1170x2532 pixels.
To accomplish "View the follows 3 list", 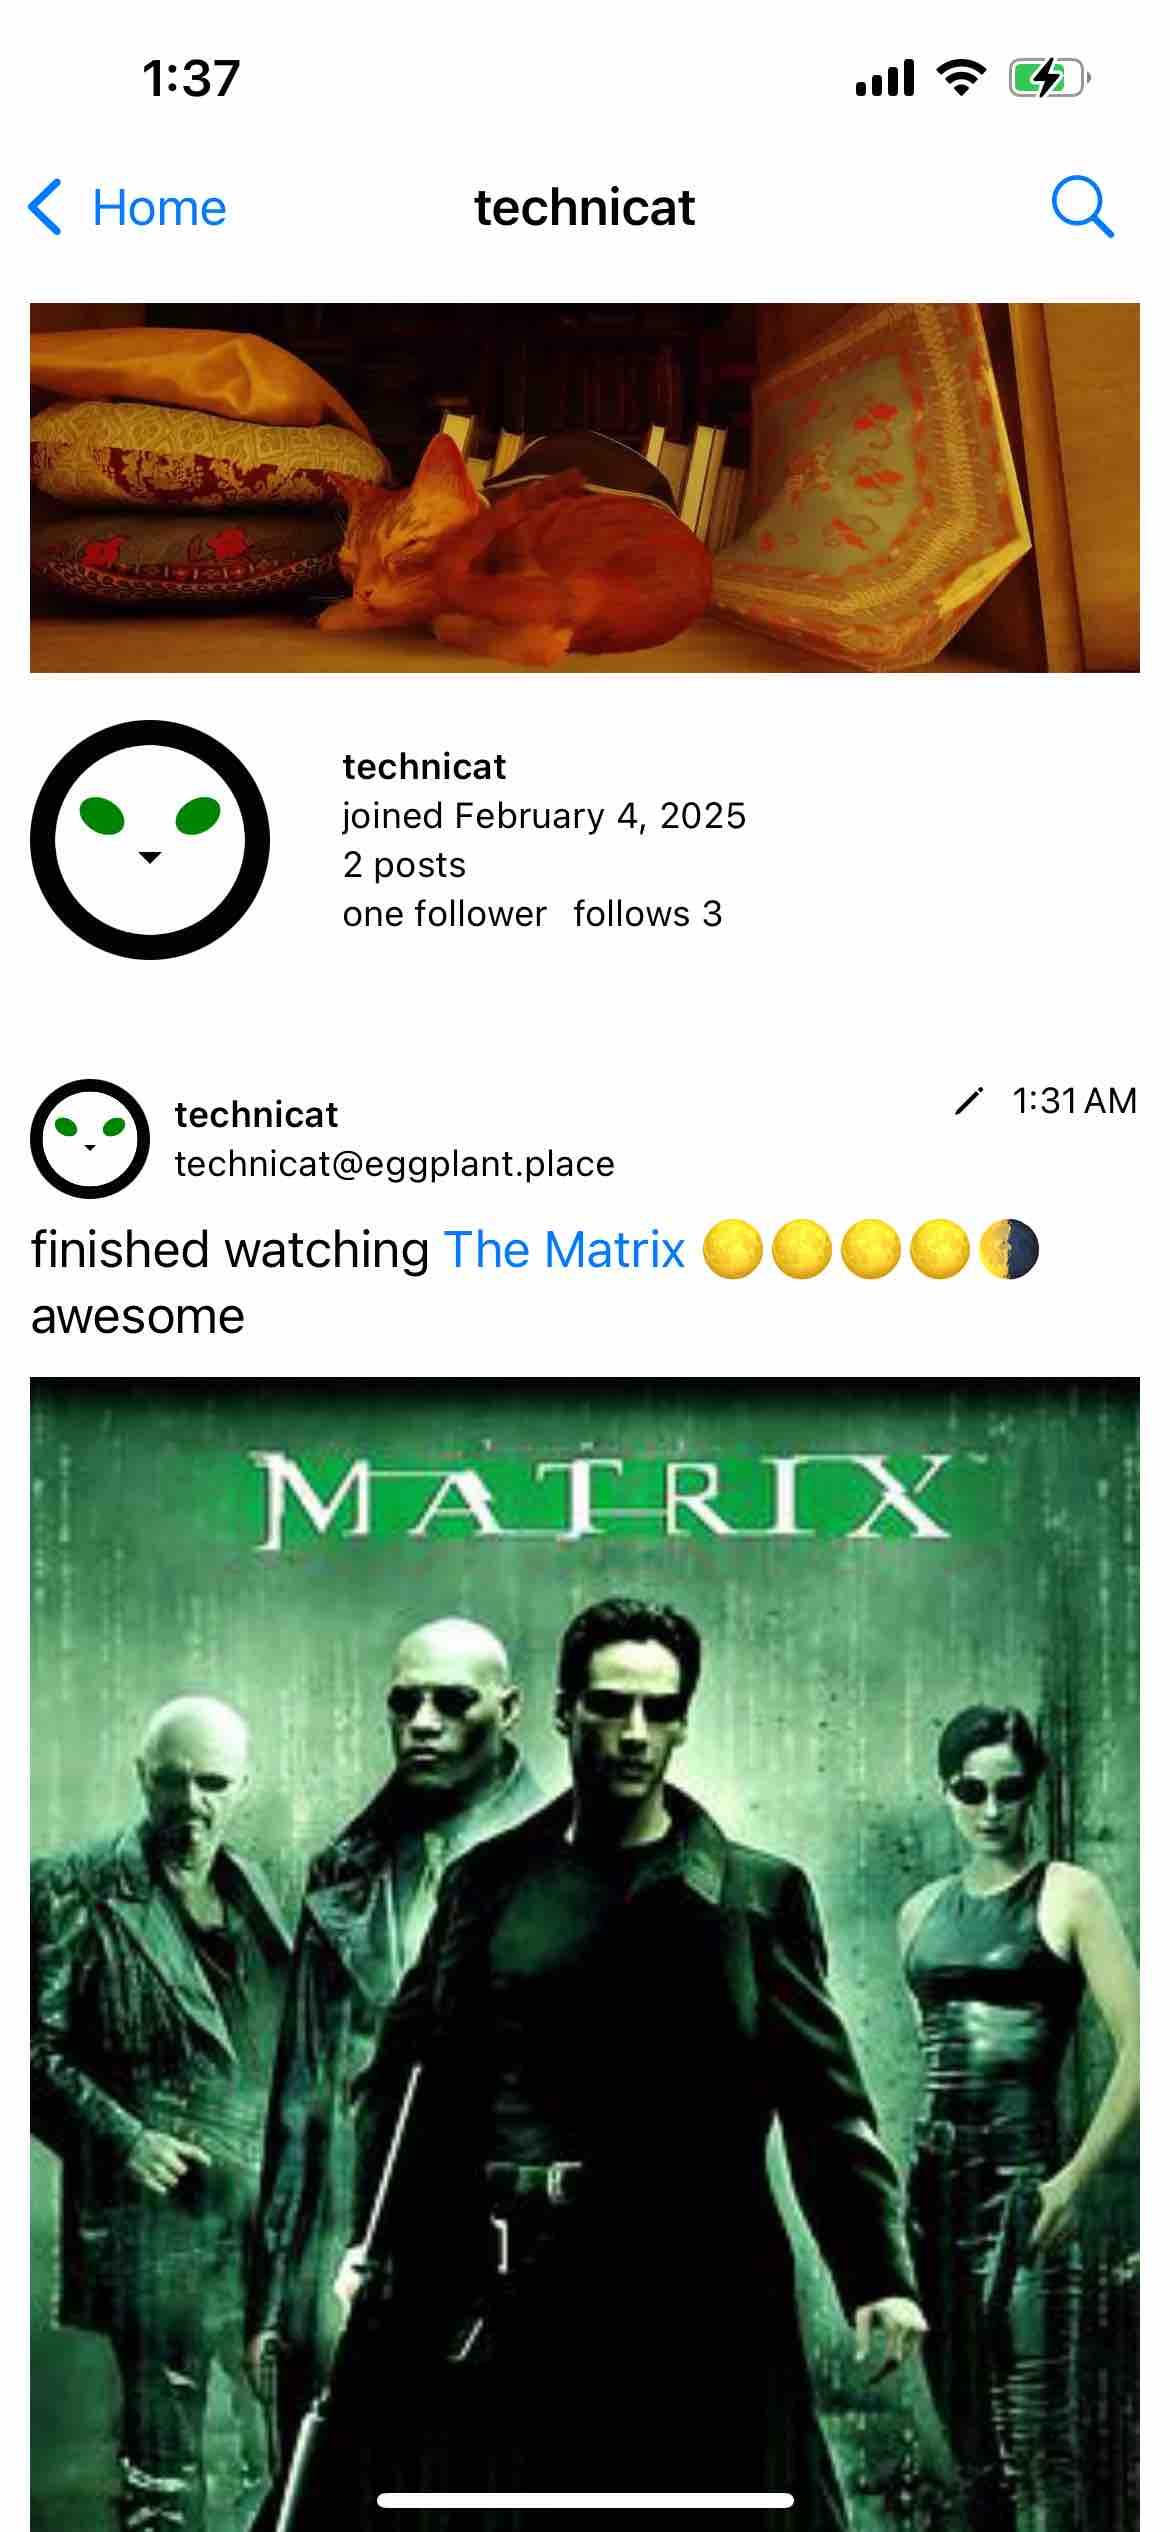I will click(x=647, y=914).
